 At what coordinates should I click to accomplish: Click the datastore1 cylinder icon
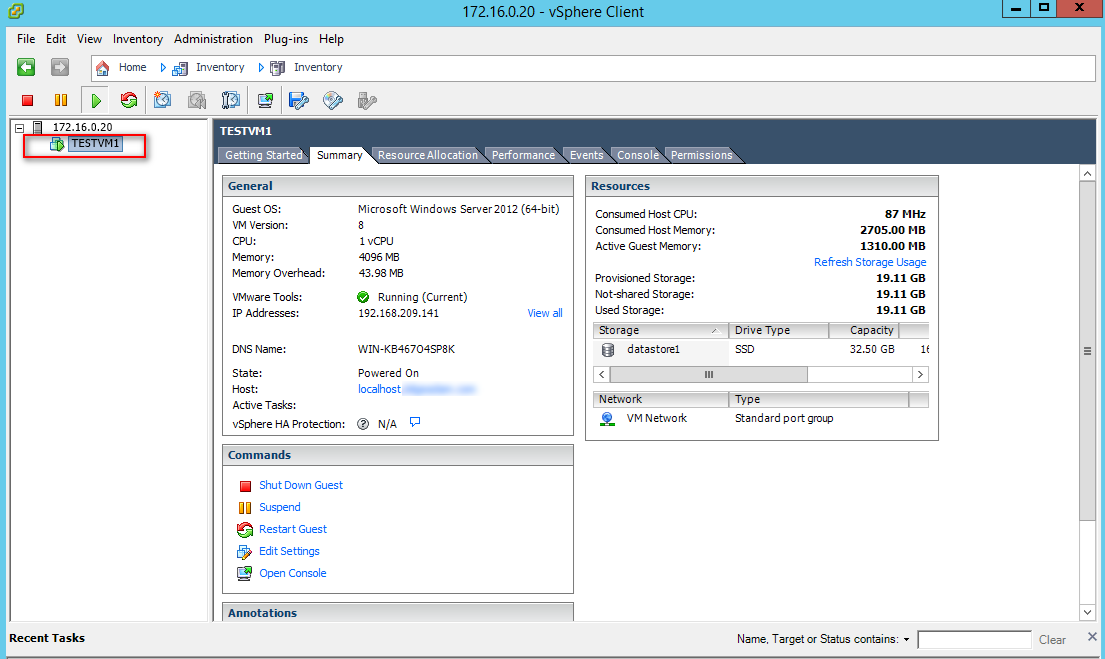click(608, 350)
